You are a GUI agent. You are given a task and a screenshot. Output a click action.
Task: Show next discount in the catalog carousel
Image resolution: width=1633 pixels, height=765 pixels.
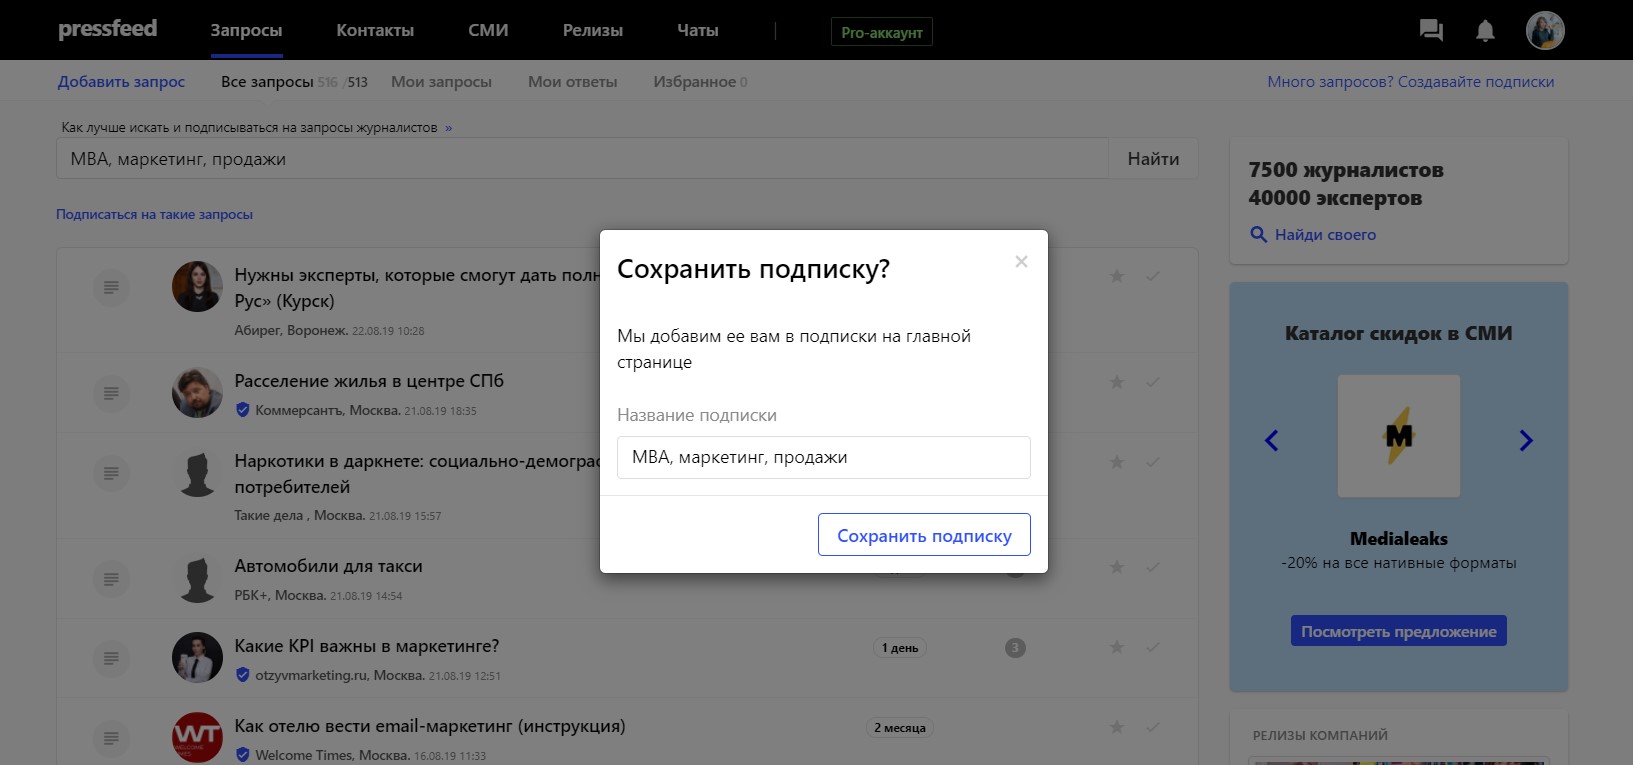click(x=1525, y=440)
